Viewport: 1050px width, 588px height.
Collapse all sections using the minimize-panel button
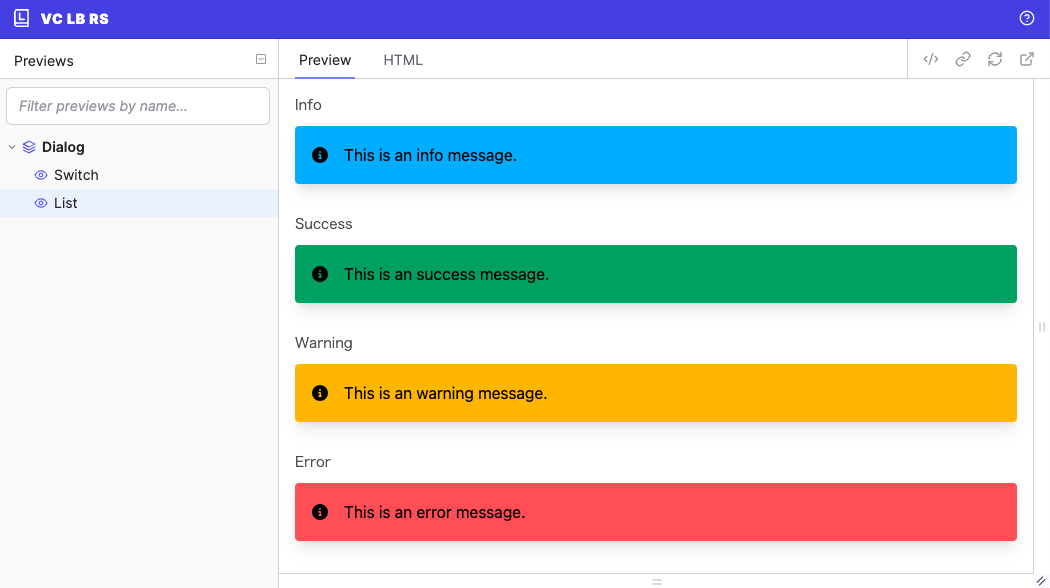(261, 59)
